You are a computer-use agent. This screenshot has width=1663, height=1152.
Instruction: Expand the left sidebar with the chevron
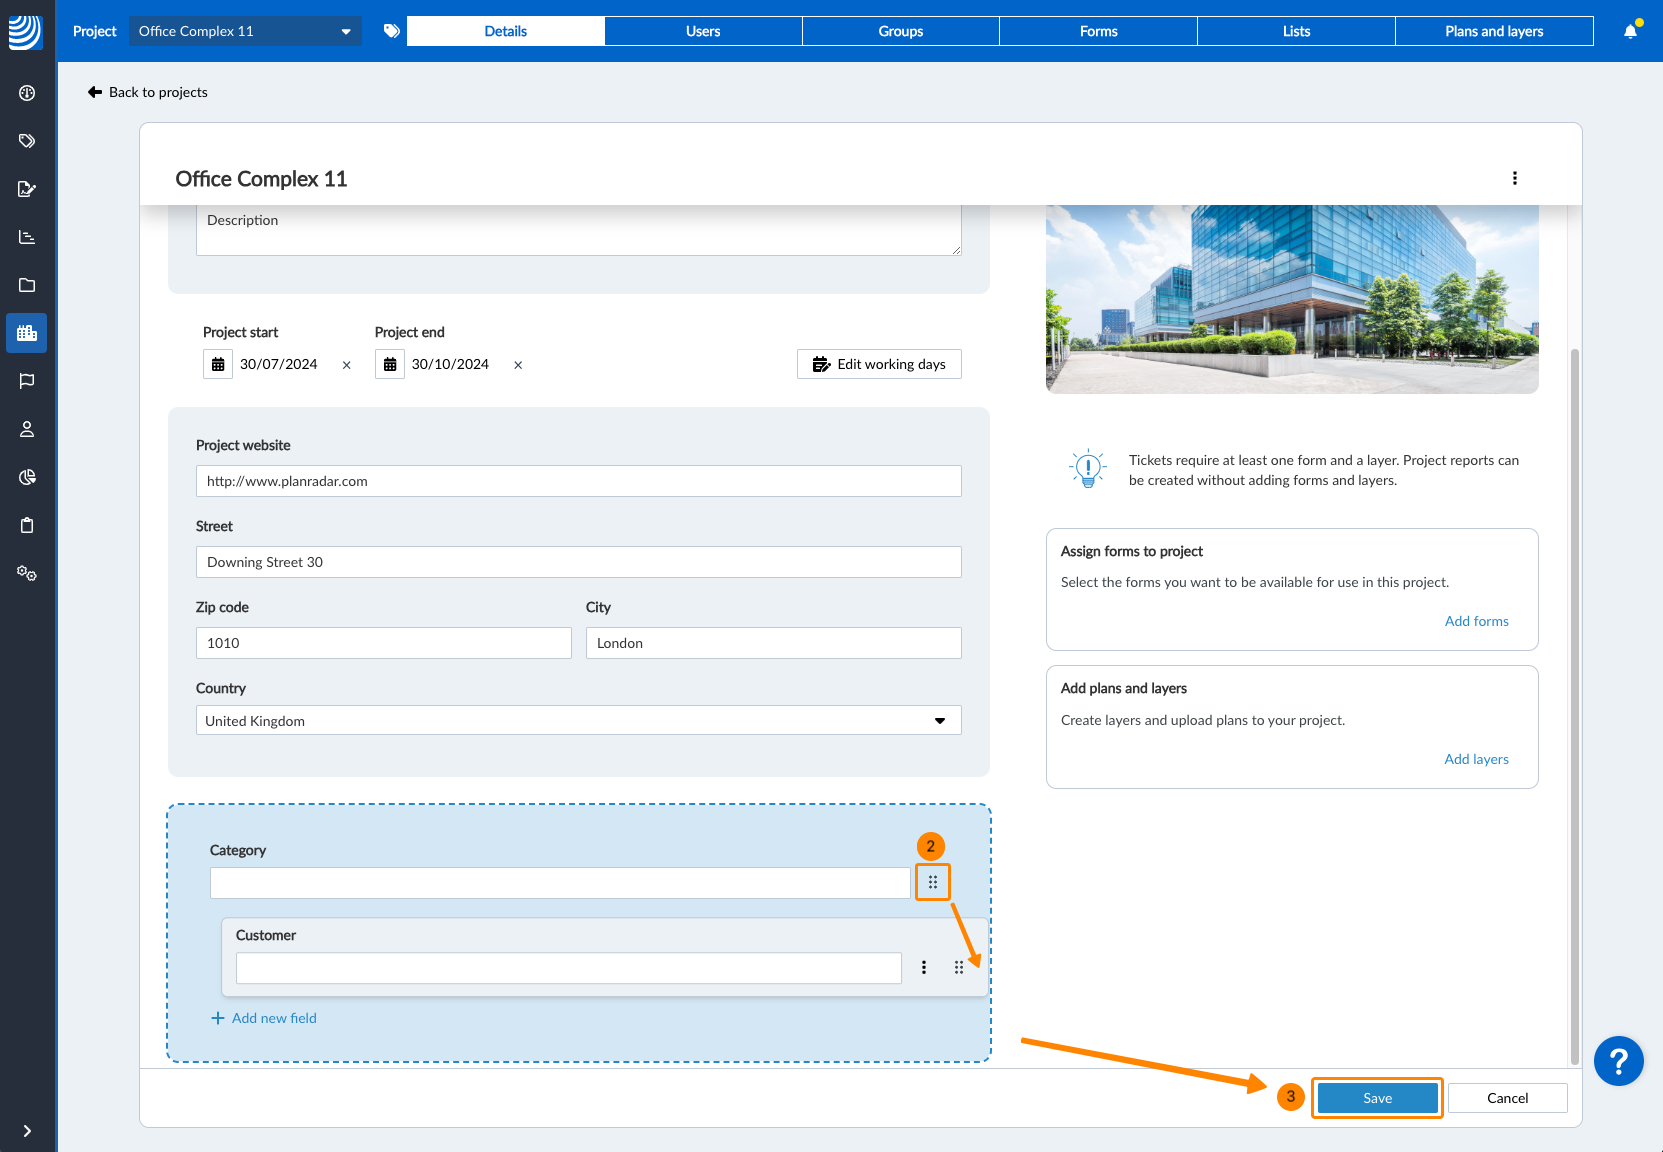click(x=27, y=1131)
